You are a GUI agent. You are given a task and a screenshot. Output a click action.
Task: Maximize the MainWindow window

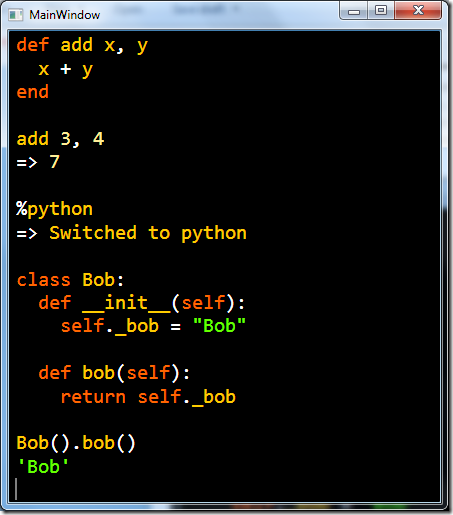381,11
